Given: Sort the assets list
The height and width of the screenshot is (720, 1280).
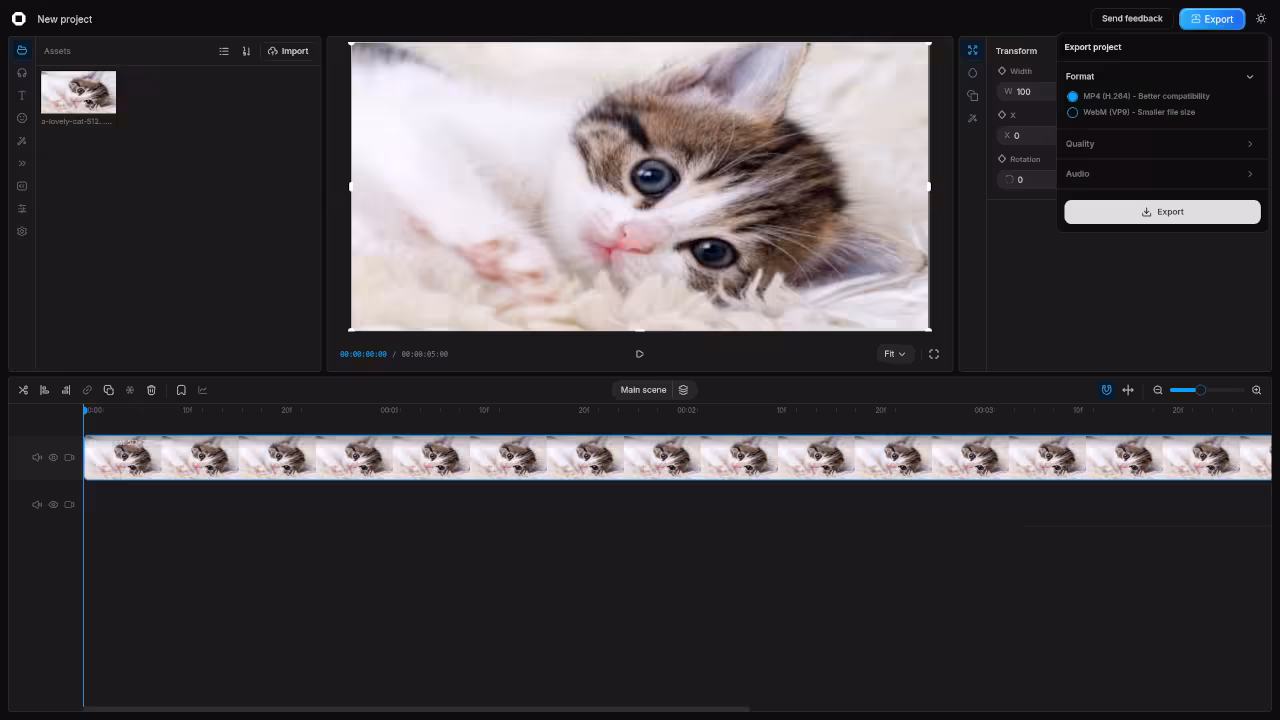Looking at the screenshot, I should tap(246, 51).
